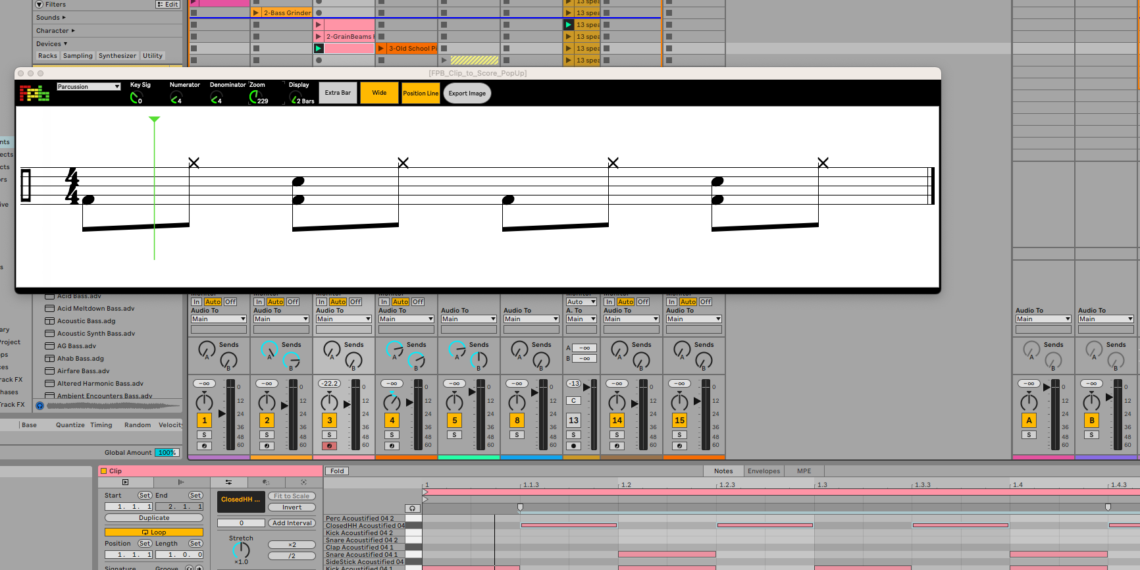Solo track 2 with its S button
1140x570 pixels.
266,434
